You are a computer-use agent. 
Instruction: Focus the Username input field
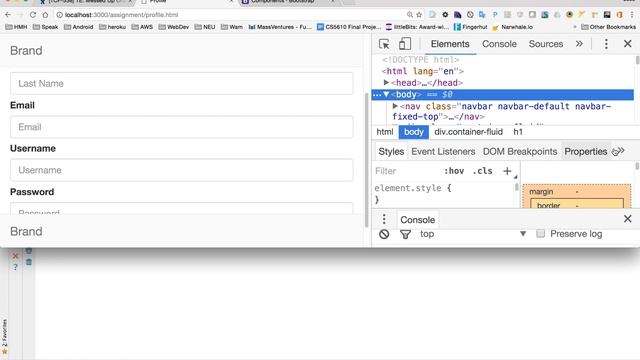182,170
